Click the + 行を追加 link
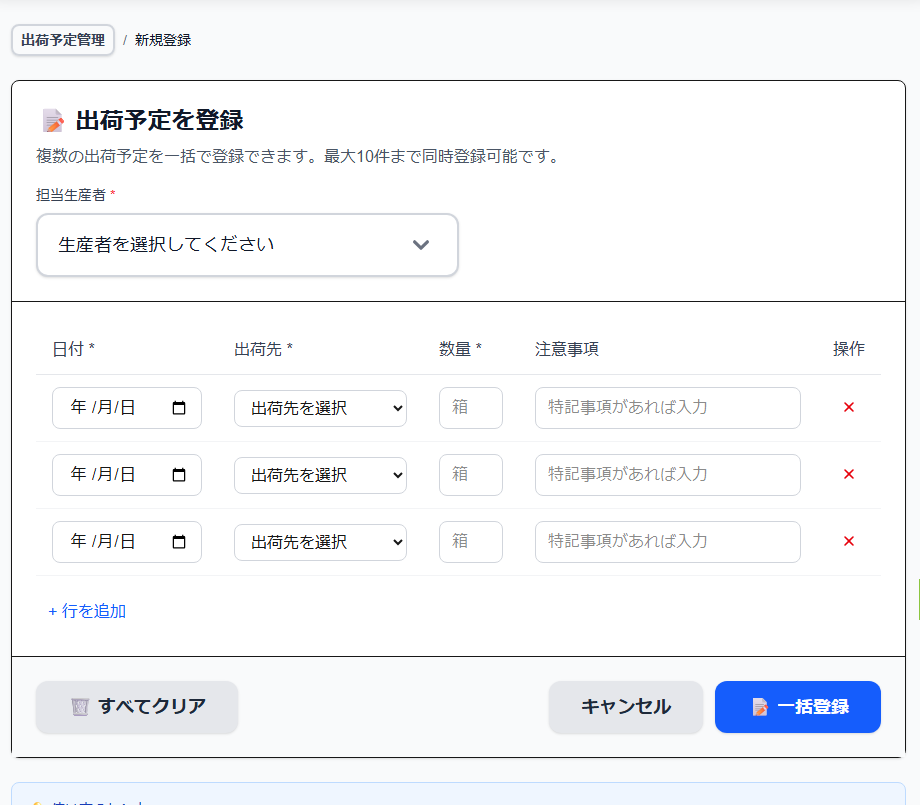This screenshot has height=805, width=920. (87, 611)
